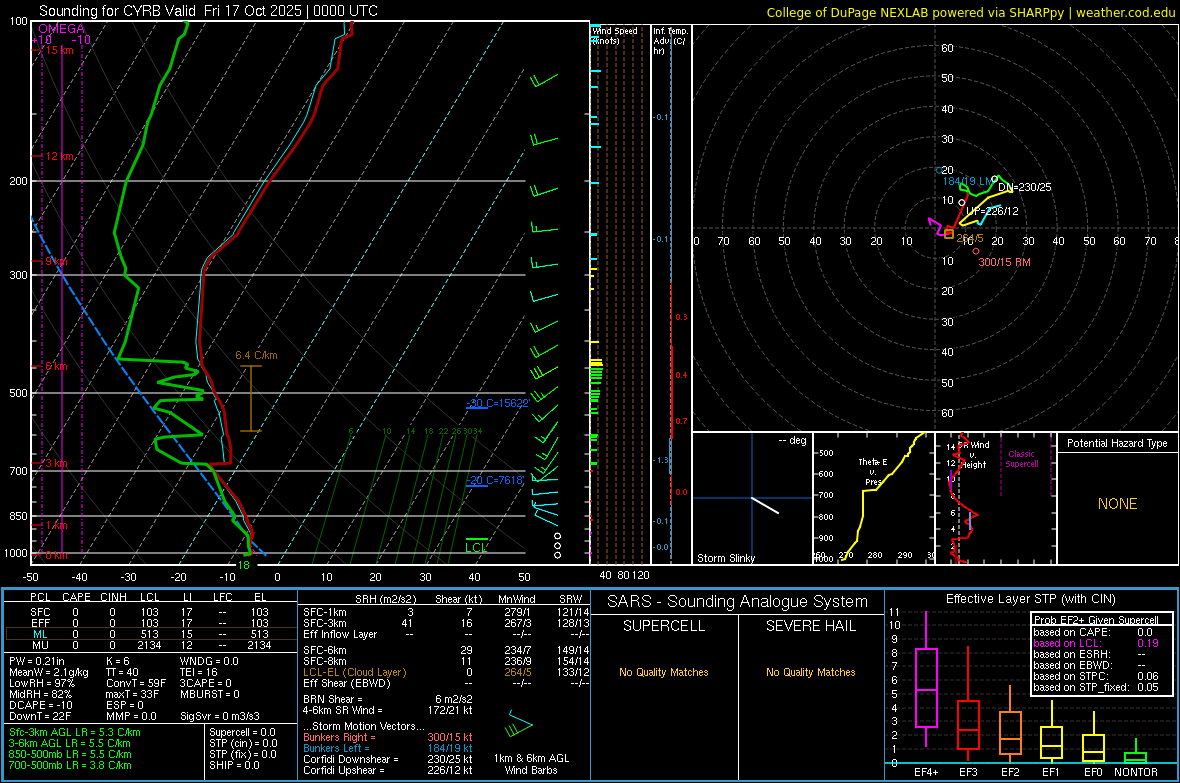The width and height of the screenshot is (1180, 783).
Task: Click the '9 km' height marker label
Action: (56, 261)
